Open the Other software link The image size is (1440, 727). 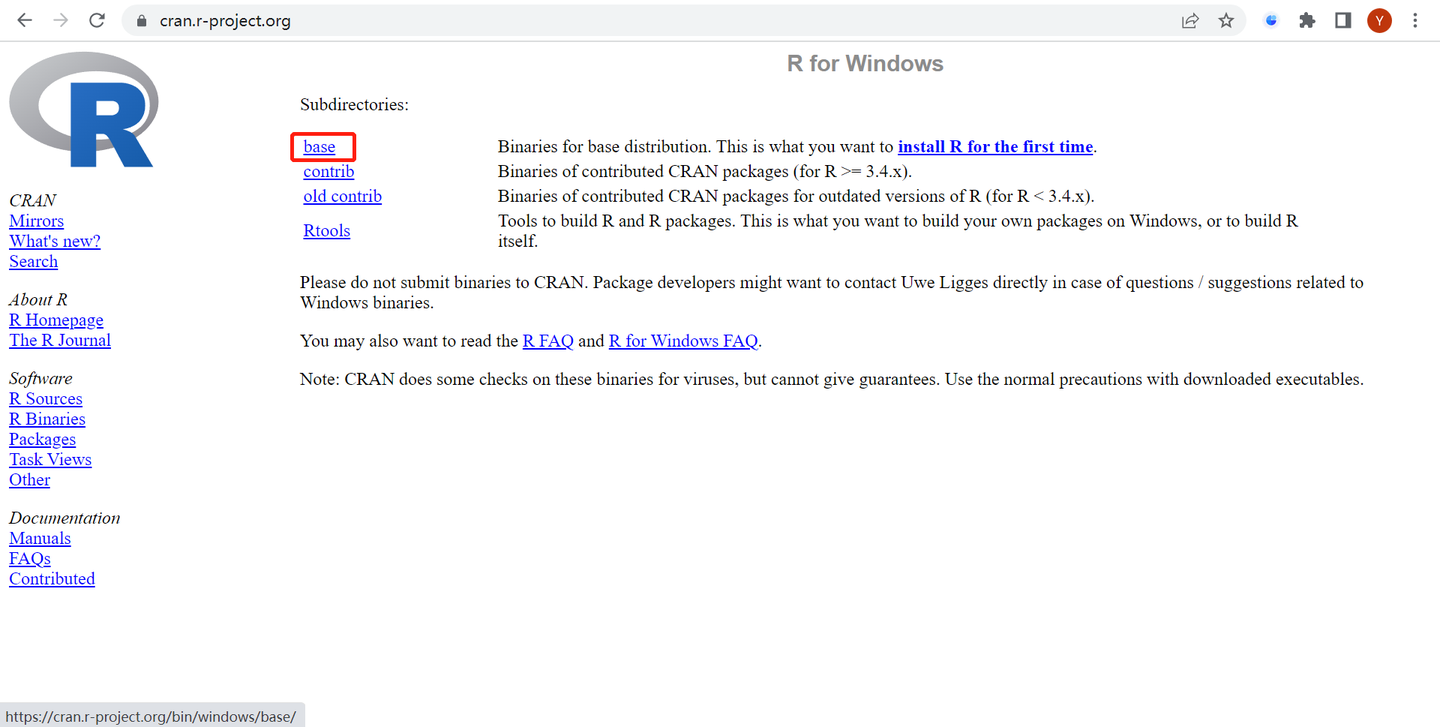click(29, 480)
